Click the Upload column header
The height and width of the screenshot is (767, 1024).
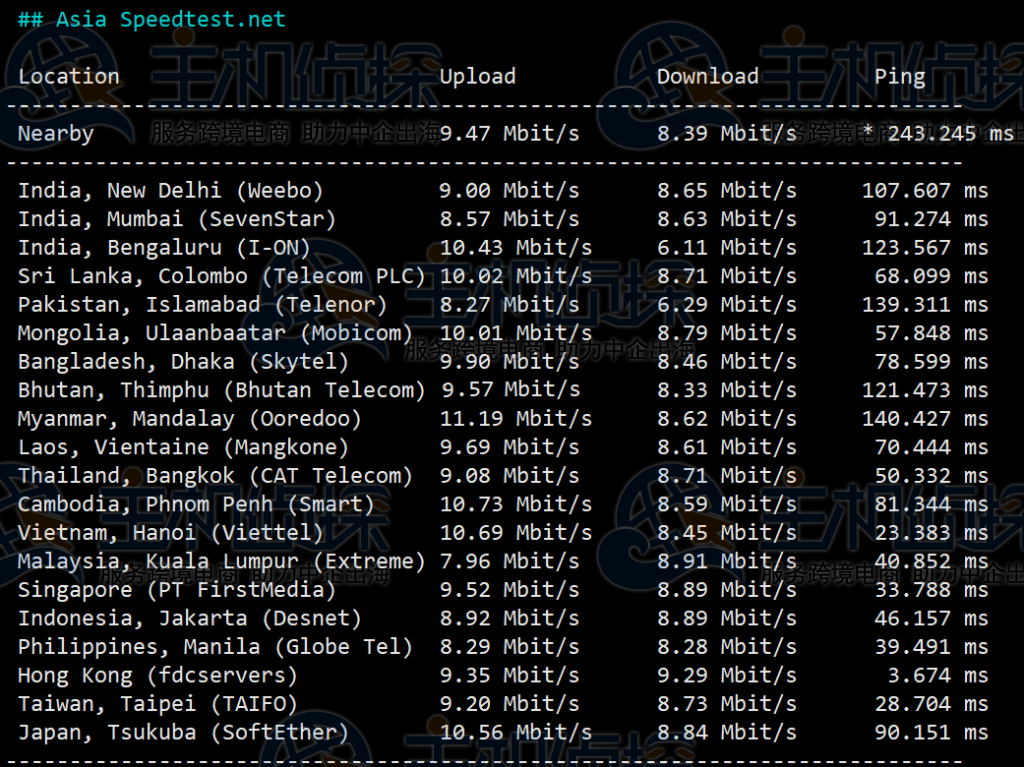477,76
